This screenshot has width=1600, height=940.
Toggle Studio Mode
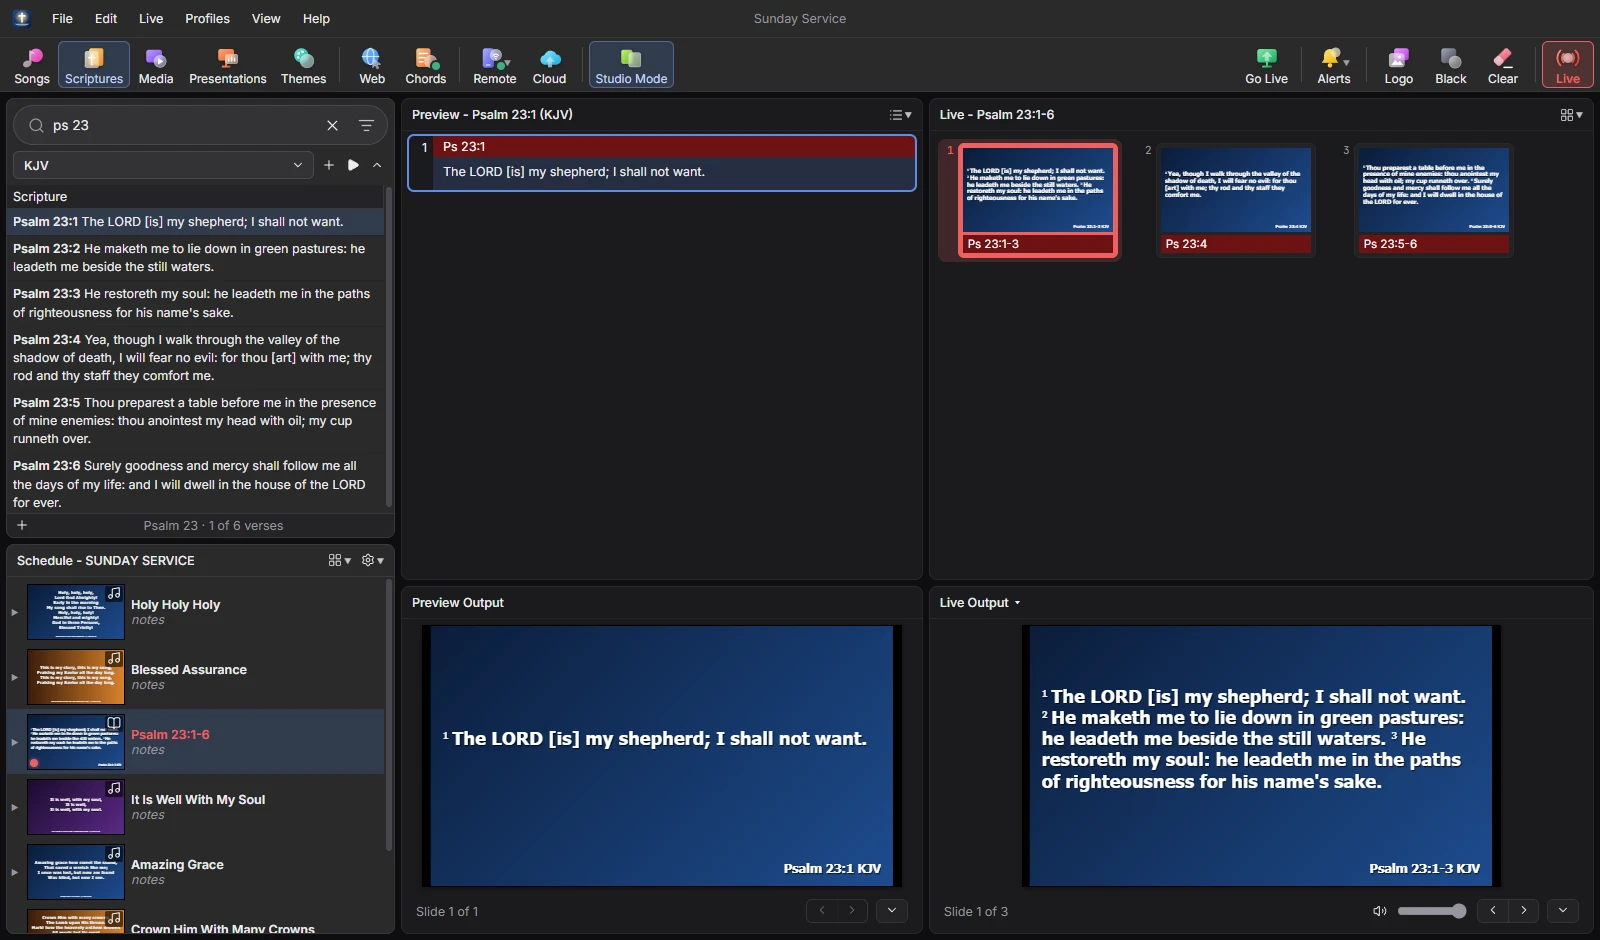coord(631,65)
